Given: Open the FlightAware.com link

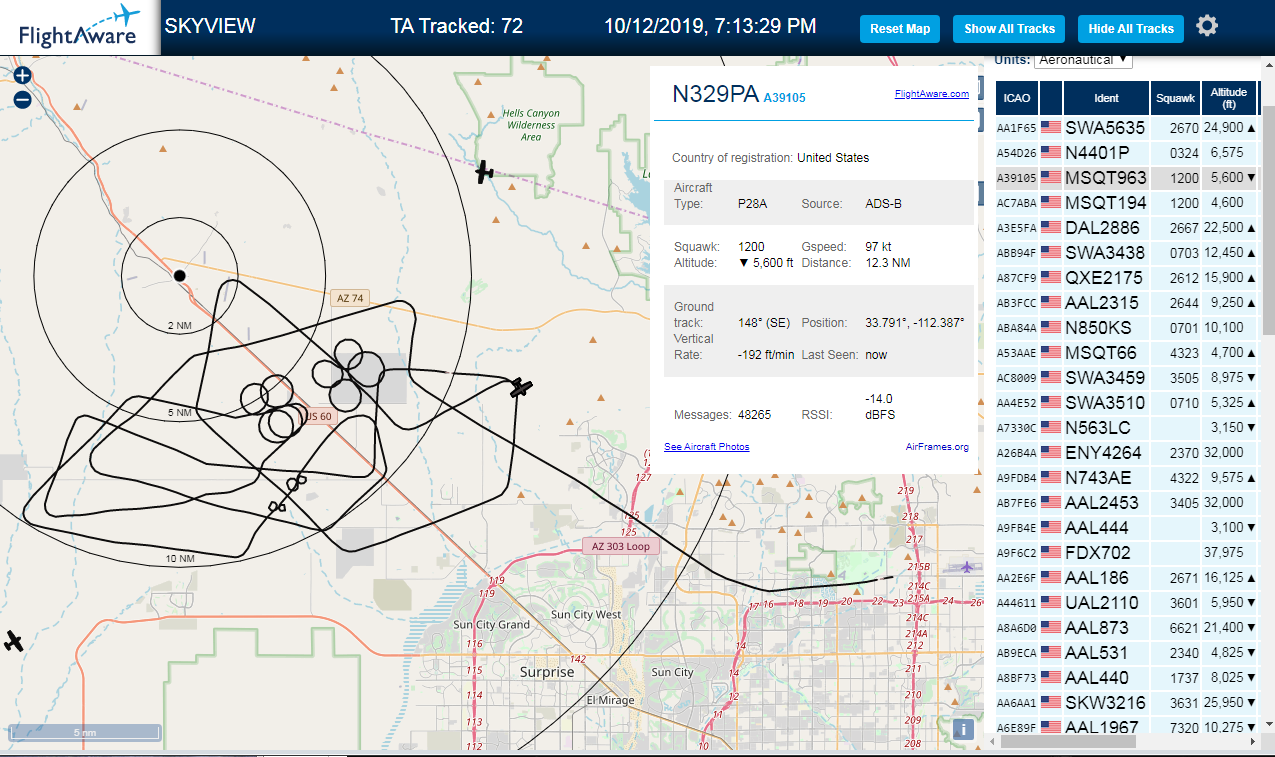Looking at the screenshot, I should pyautogui.click(x=931, y=94).
